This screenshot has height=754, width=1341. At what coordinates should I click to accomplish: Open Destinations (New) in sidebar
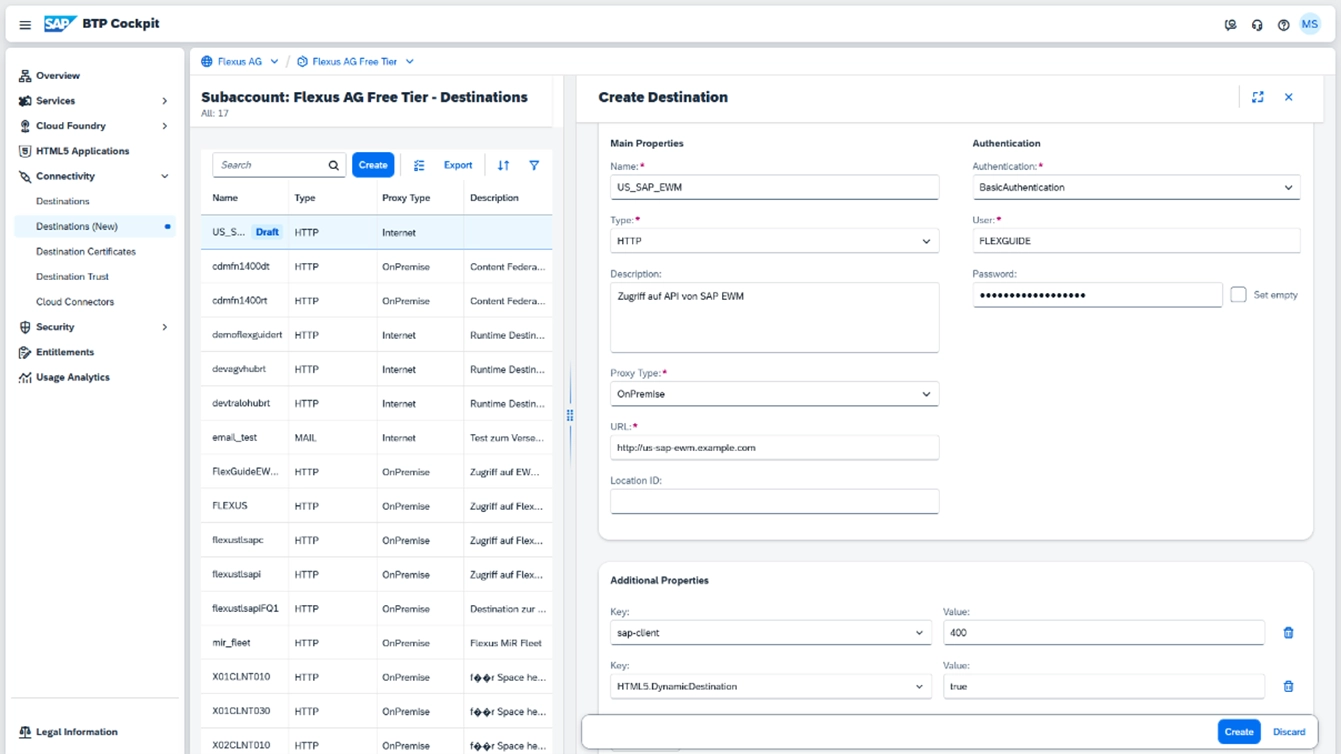(77, 227)
